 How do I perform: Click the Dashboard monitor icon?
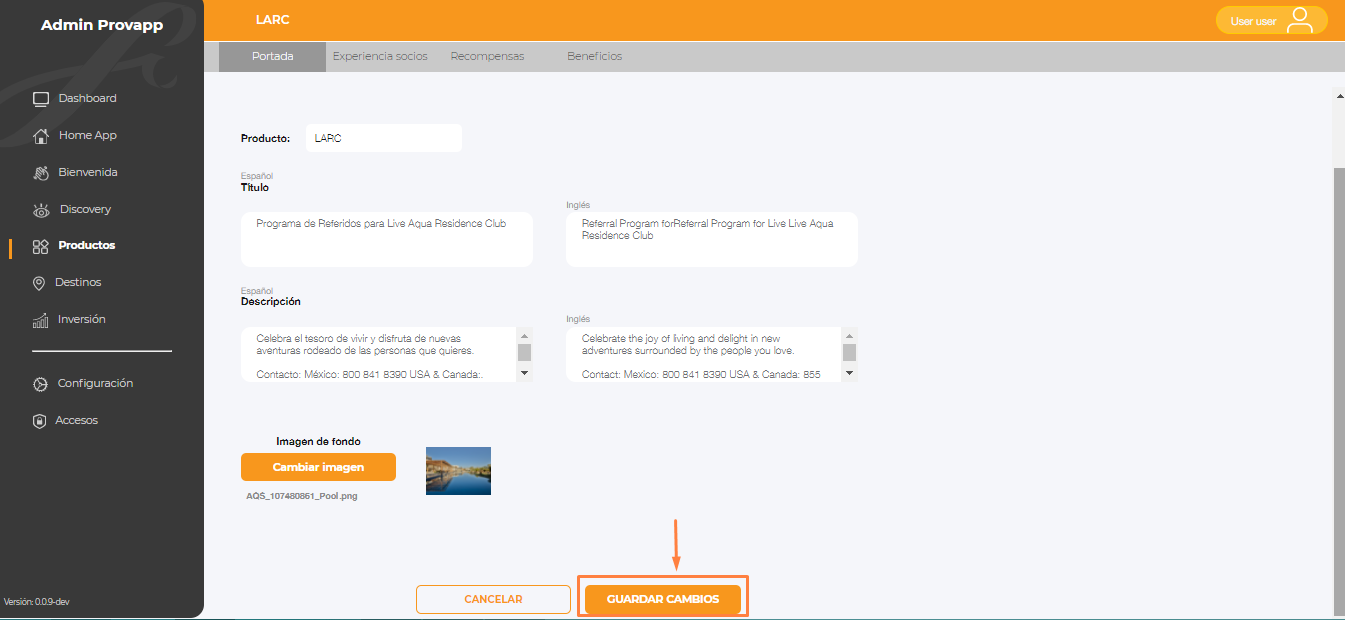41,99
